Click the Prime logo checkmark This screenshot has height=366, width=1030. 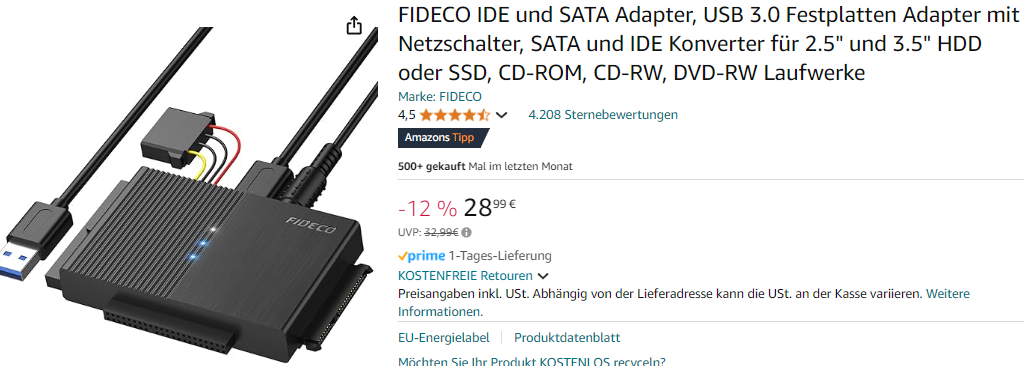click(x=403, y=256)
